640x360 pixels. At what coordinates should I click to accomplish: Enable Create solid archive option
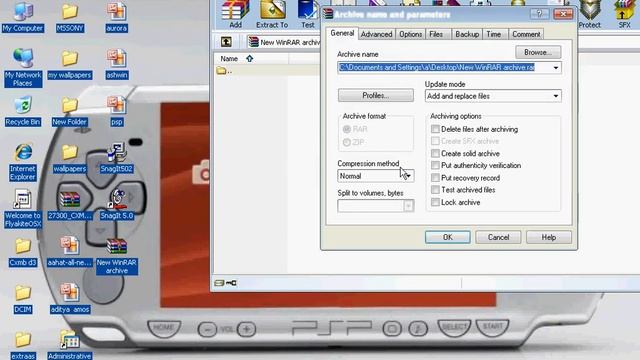coord(435,153)
